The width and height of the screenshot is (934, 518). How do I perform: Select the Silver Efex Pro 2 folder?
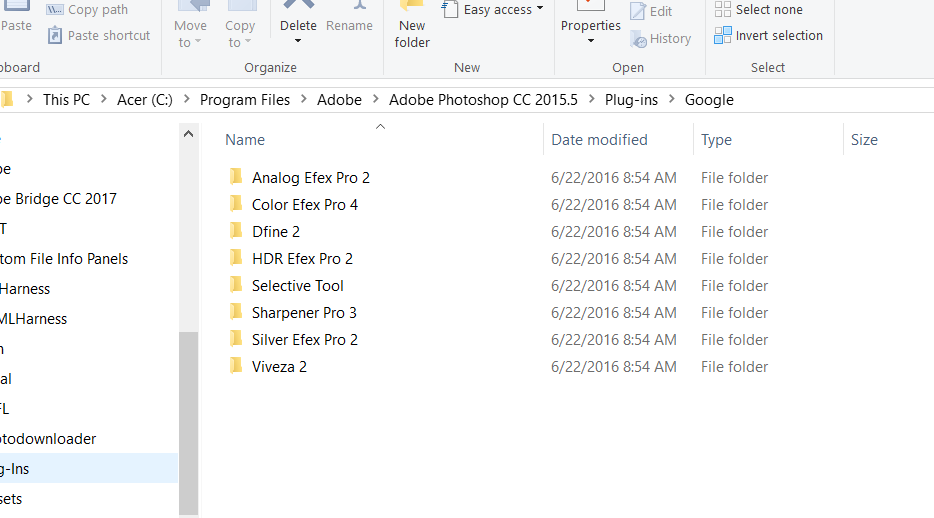click(304, 340)
